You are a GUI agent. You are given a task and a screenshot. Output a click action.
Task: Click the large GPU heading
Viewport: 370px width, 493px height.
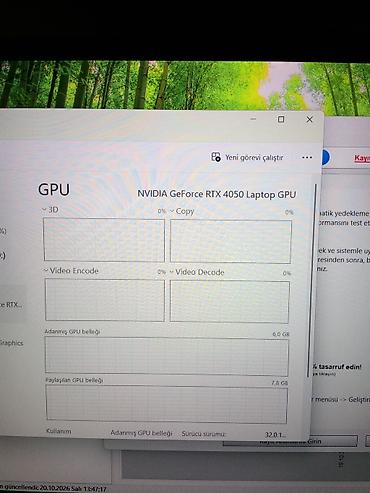tap(54, 190)
